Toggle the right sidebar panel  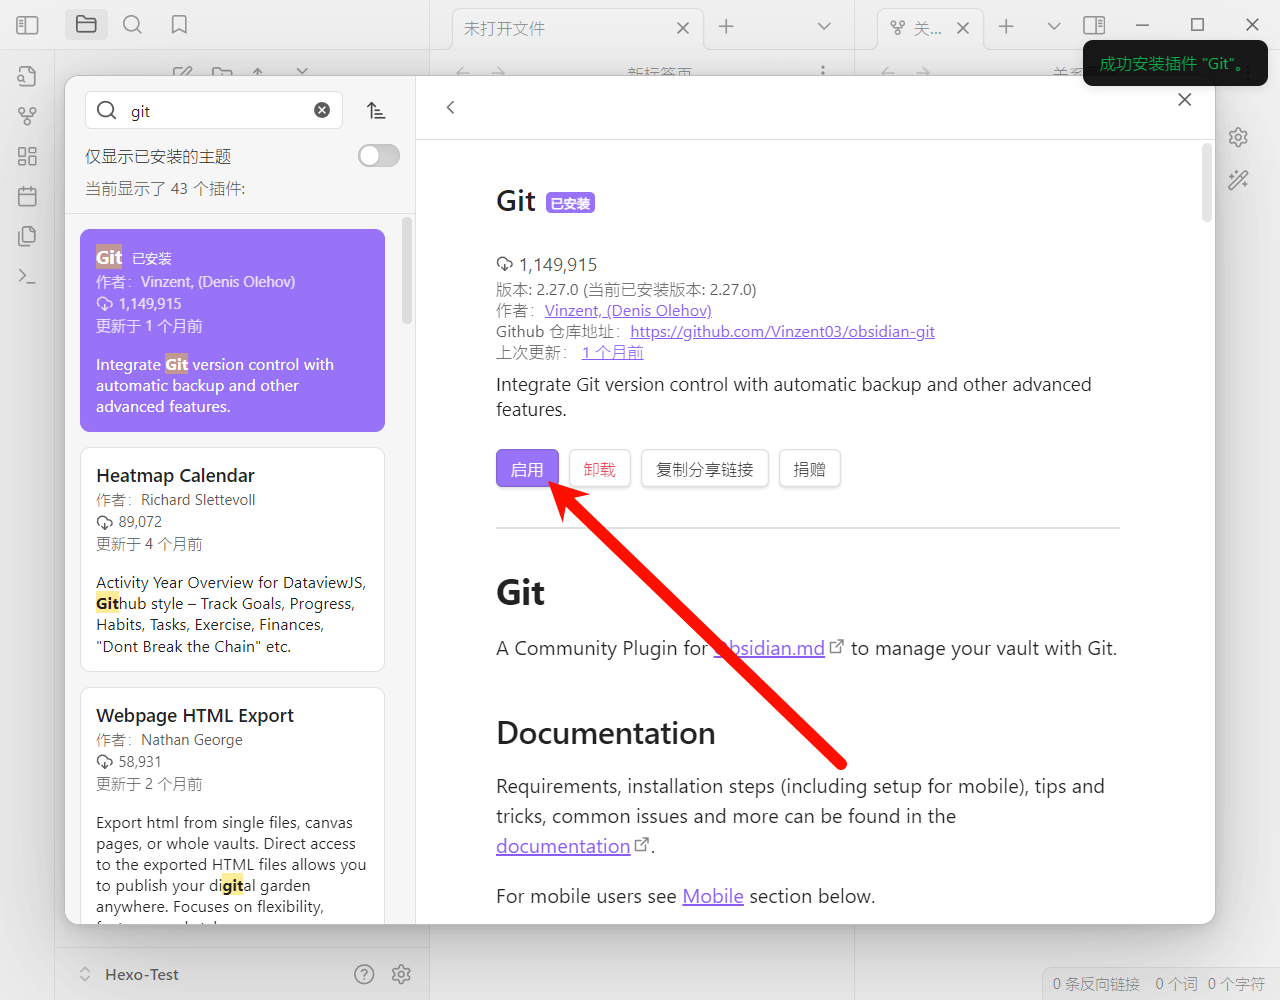click(x=1094, y=25)
